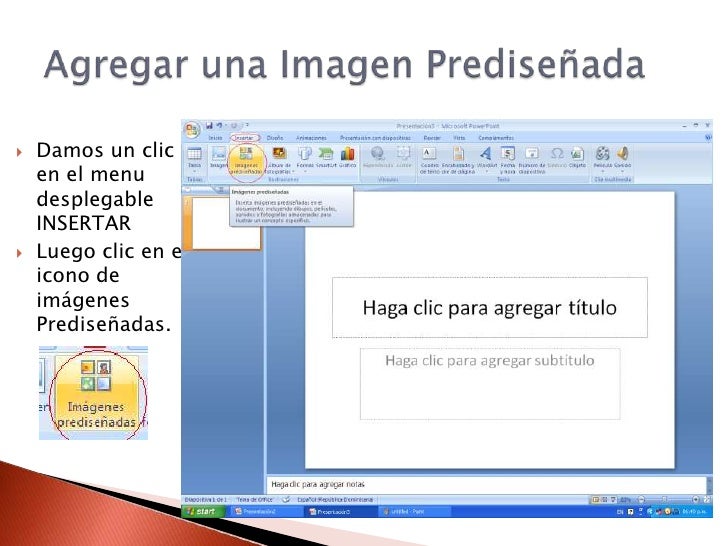Switch to second Presentación taskbar button
728x546 pixels.
tap(340, 512)
